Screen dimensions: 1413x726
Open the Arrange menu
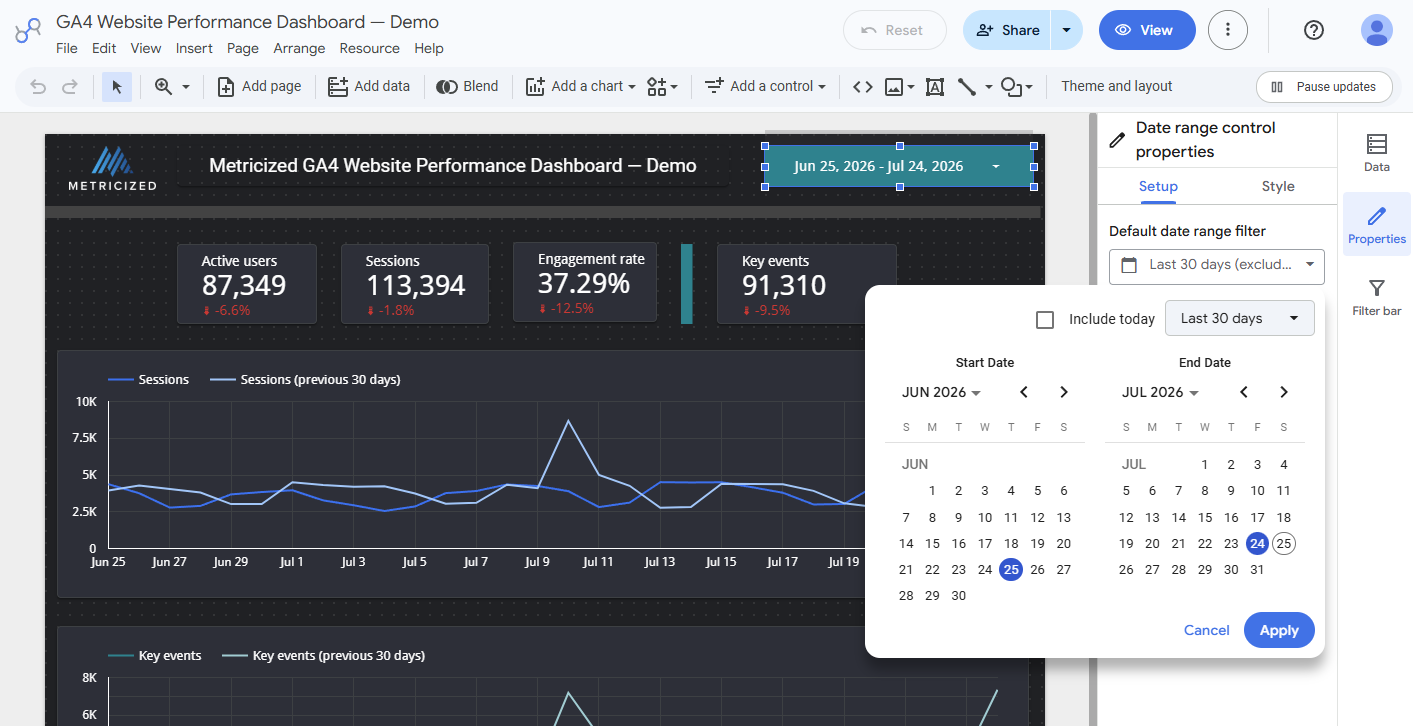(299, 48)
